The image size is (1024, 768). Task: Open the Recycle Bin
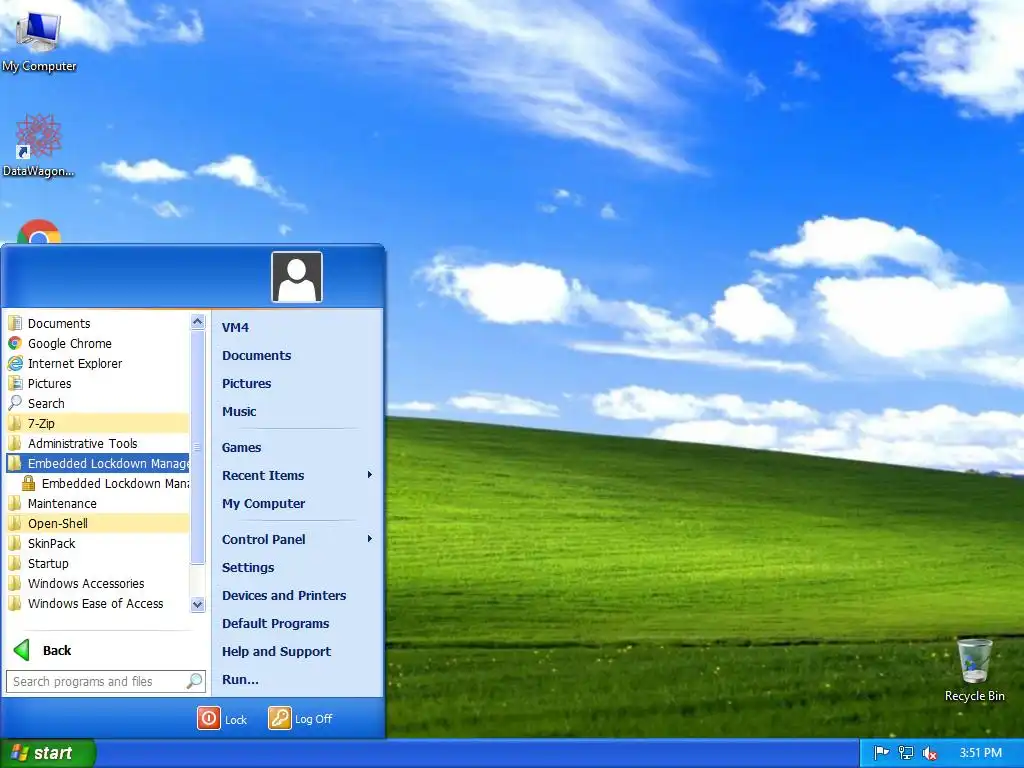click(x=974, y=670)
